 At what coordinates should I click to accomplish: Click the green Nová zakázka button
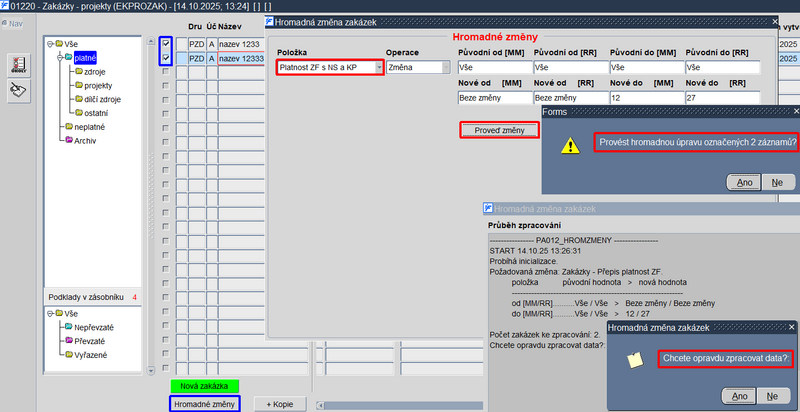[x=204, y=386]
